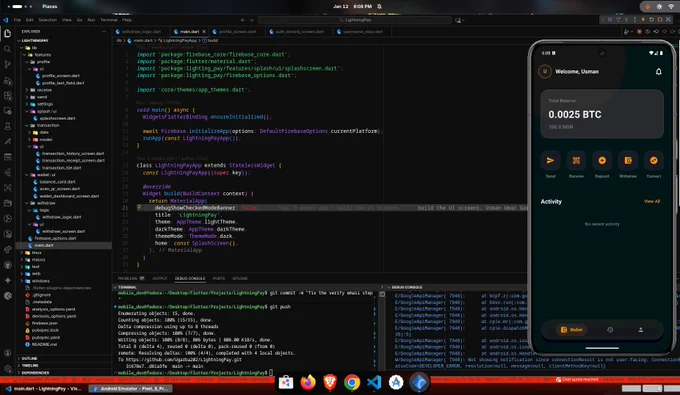Open the Testing flask icon in activity bar
The image size is (680, 395).
coord(7,126)
